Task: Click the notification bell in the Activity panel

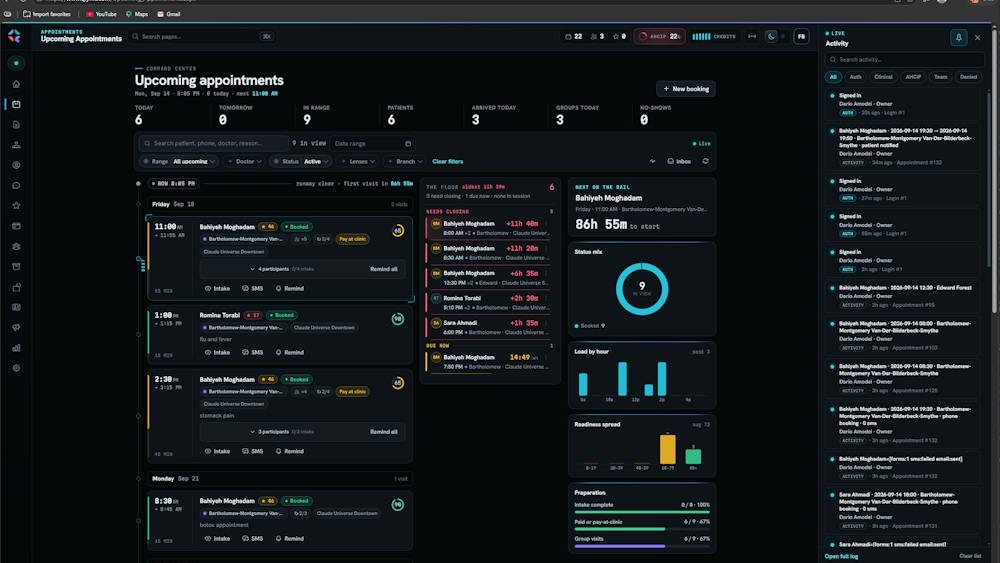Action: [958, 38]
